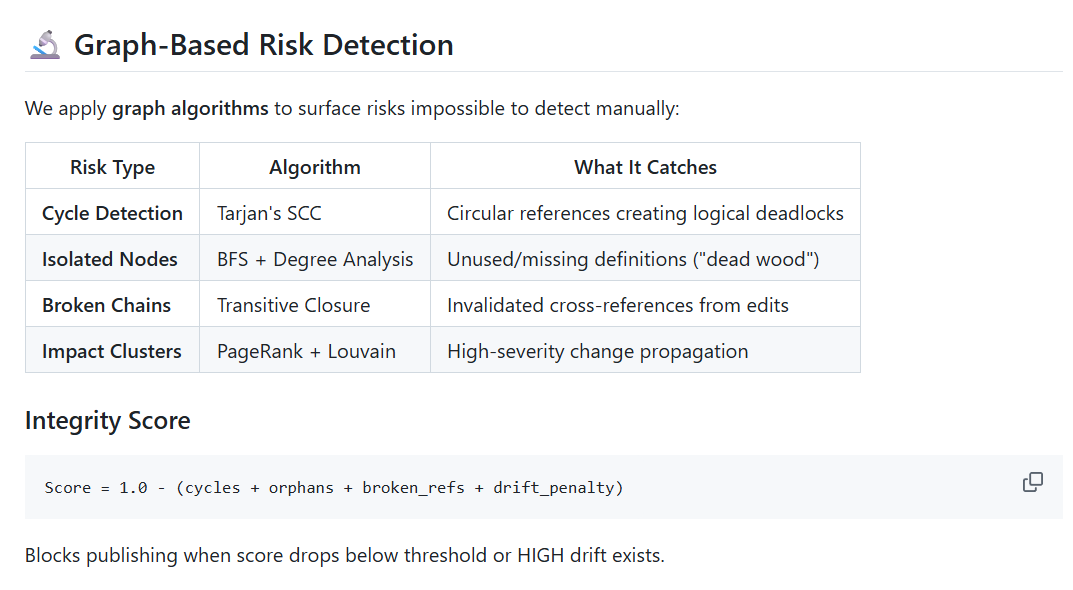The image size is (1073, 590).
Task: Click the Blocks publishing paragraph
Action: pyautogui.click(x=344, y=555)
